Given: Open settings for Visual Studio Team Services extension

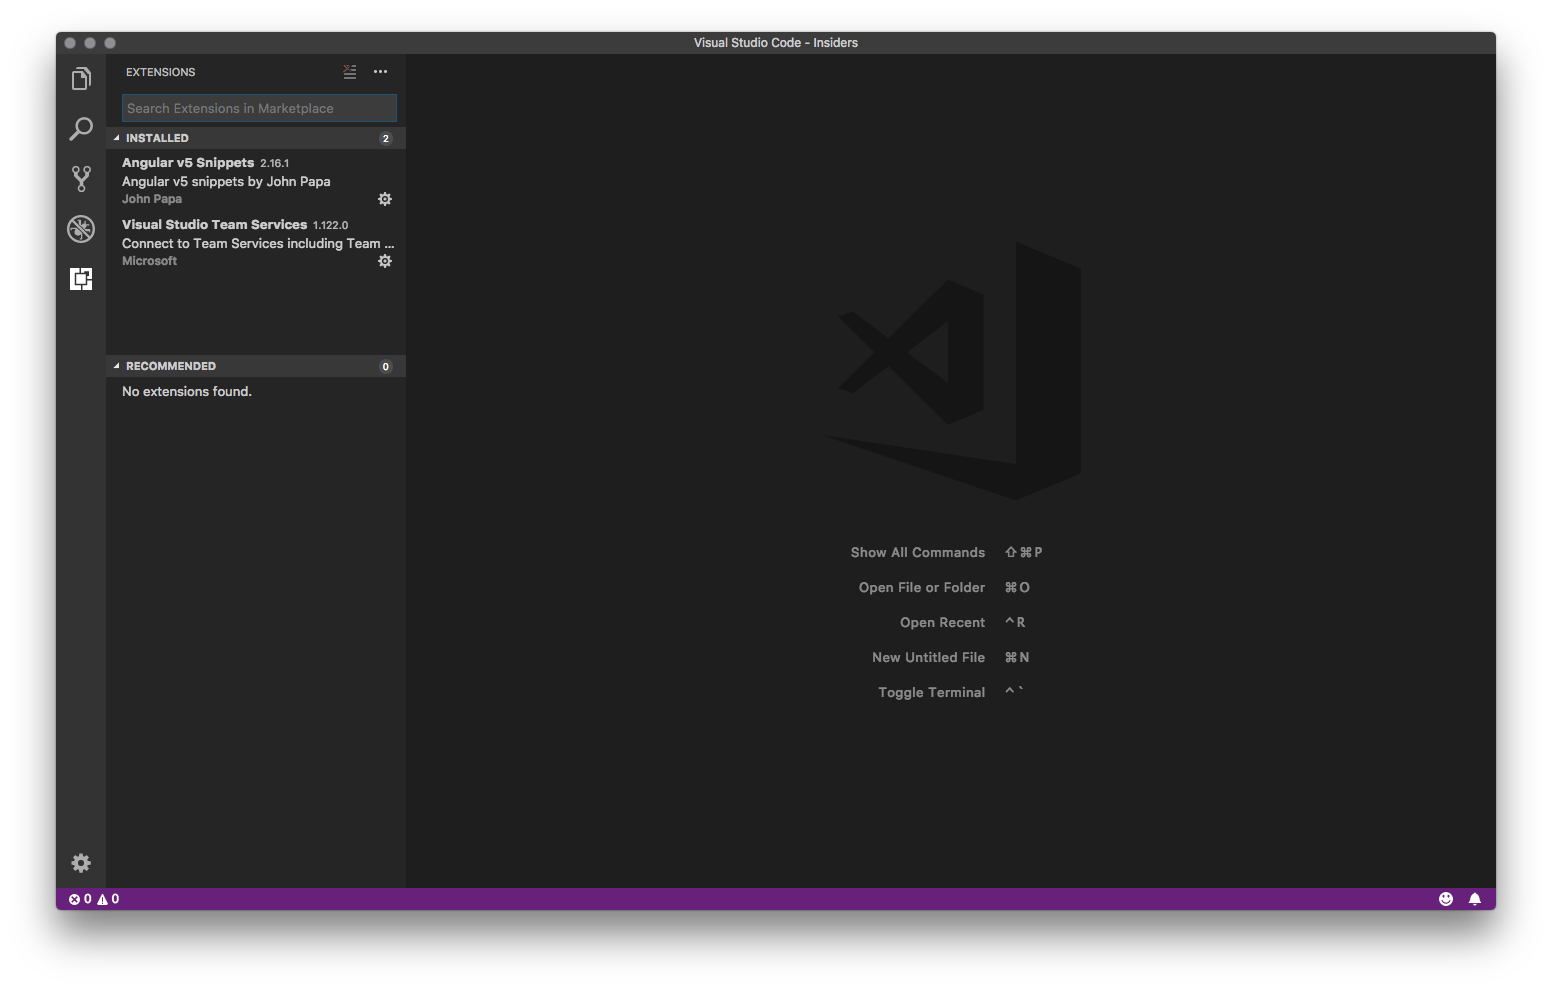Looking at the screenshot, I should (385, 261).
